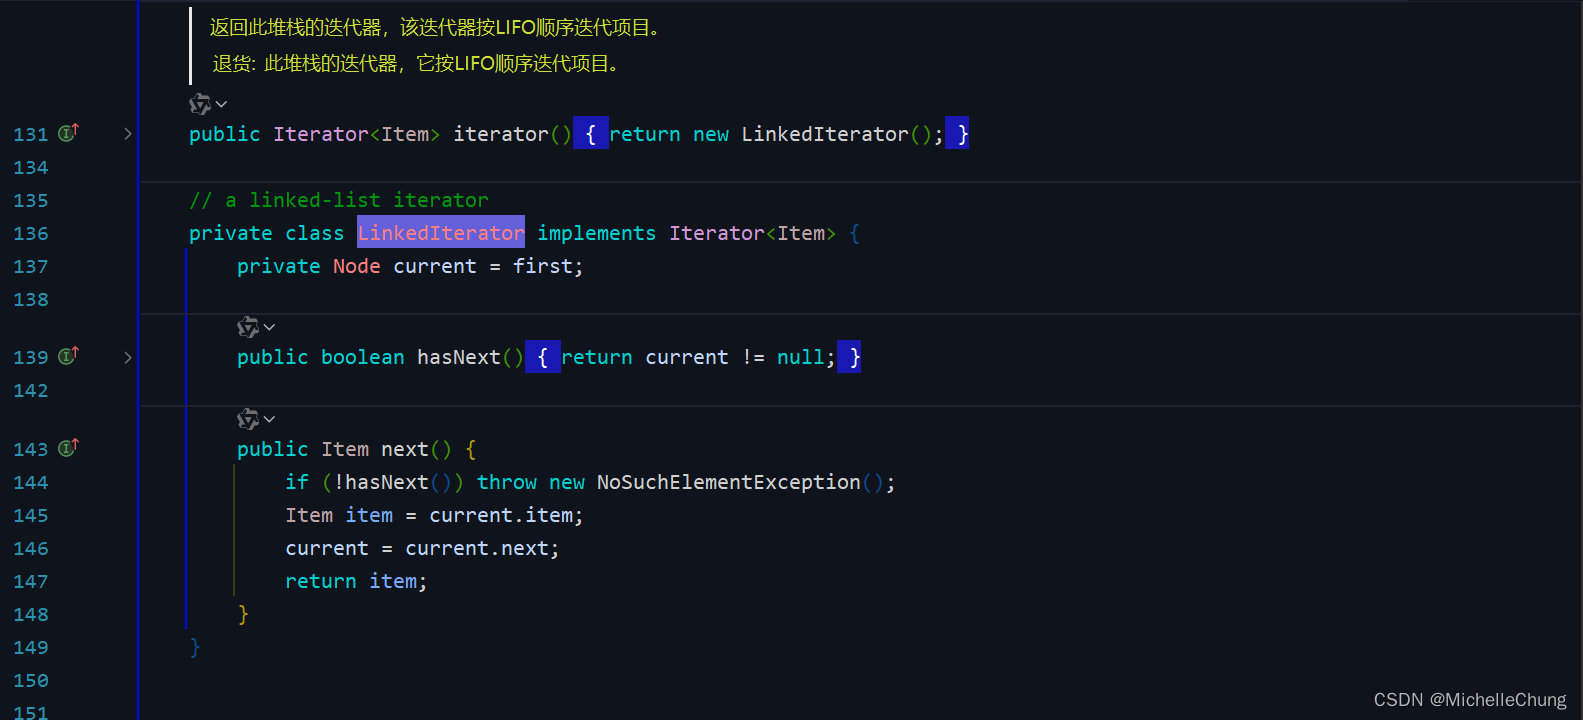Viewport: 1583px width, 720px height.
Task: Click 'current.next' on line 146
Action: click(x=477, y=548)
